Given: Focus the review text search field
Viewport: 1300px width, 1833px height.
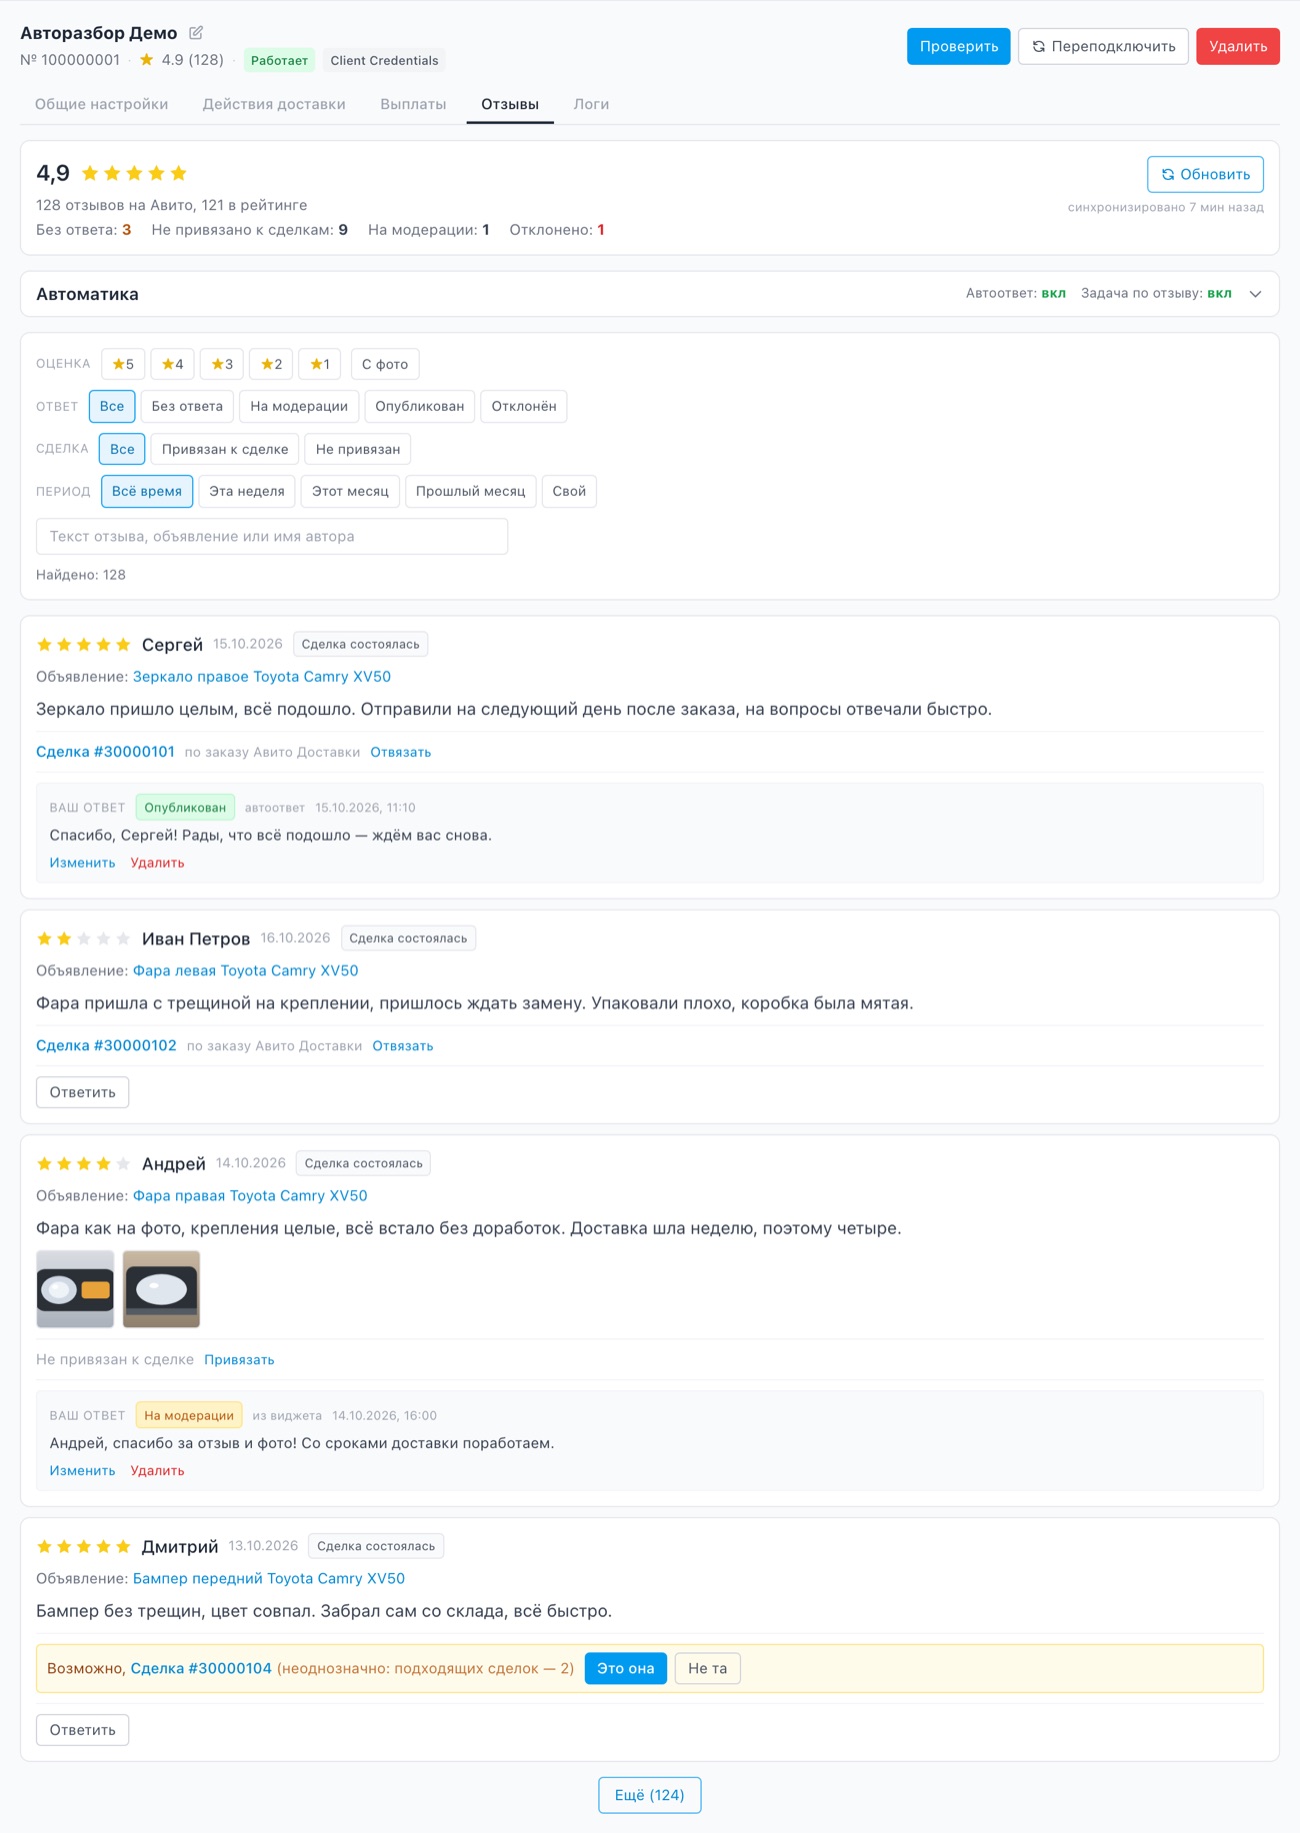Looking at the screenshot, I should click(272, 536).
